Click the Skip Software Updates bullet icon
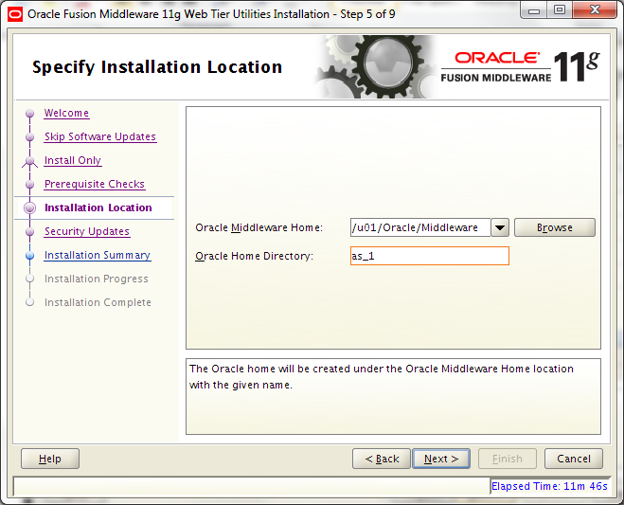Viewport: 624px width, 505px height. coord(30,137)
